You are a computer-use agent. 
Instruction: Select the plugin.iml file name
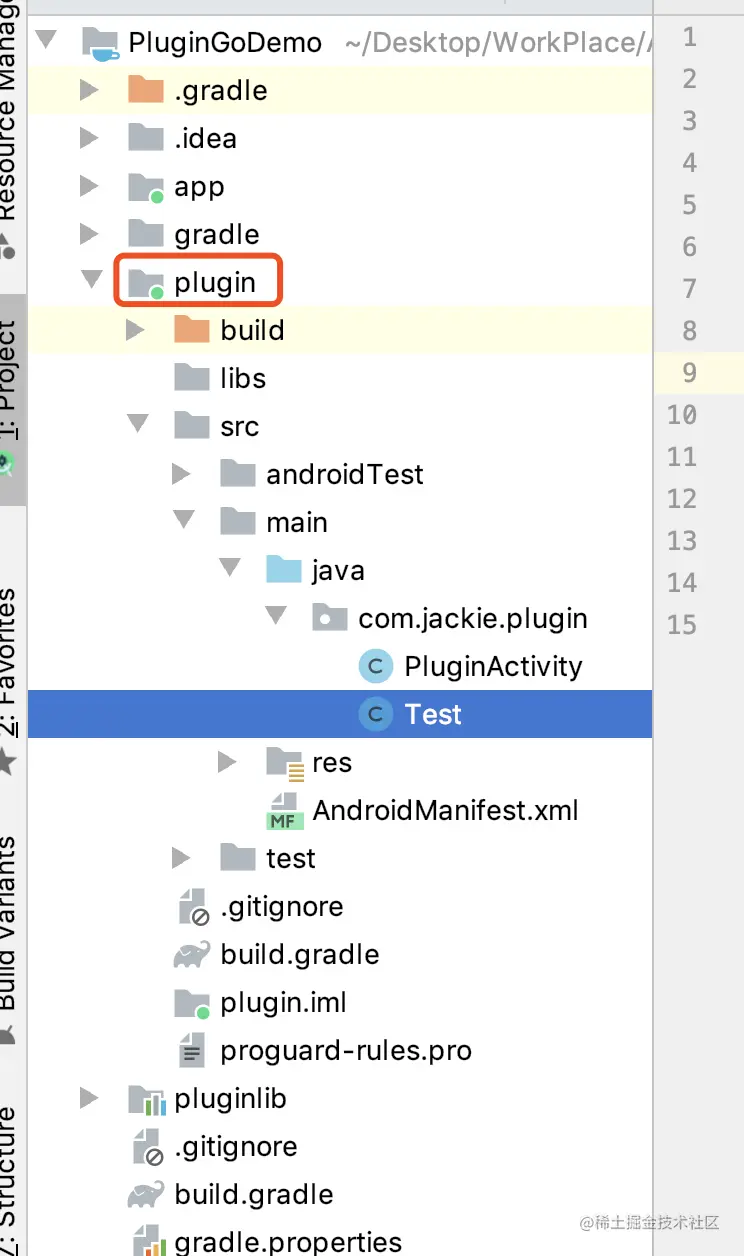tap(284, 1003)
